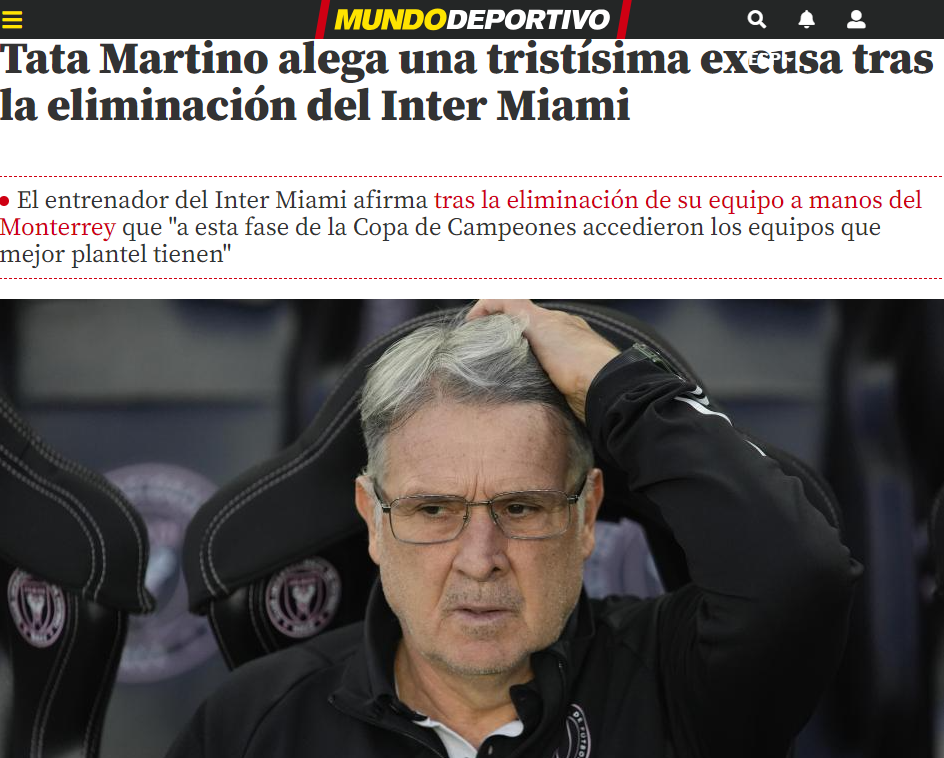Open link 'tras la eliminación de su equipo'
This screenshot has height=758, width=944.
[x=608, y=200]
